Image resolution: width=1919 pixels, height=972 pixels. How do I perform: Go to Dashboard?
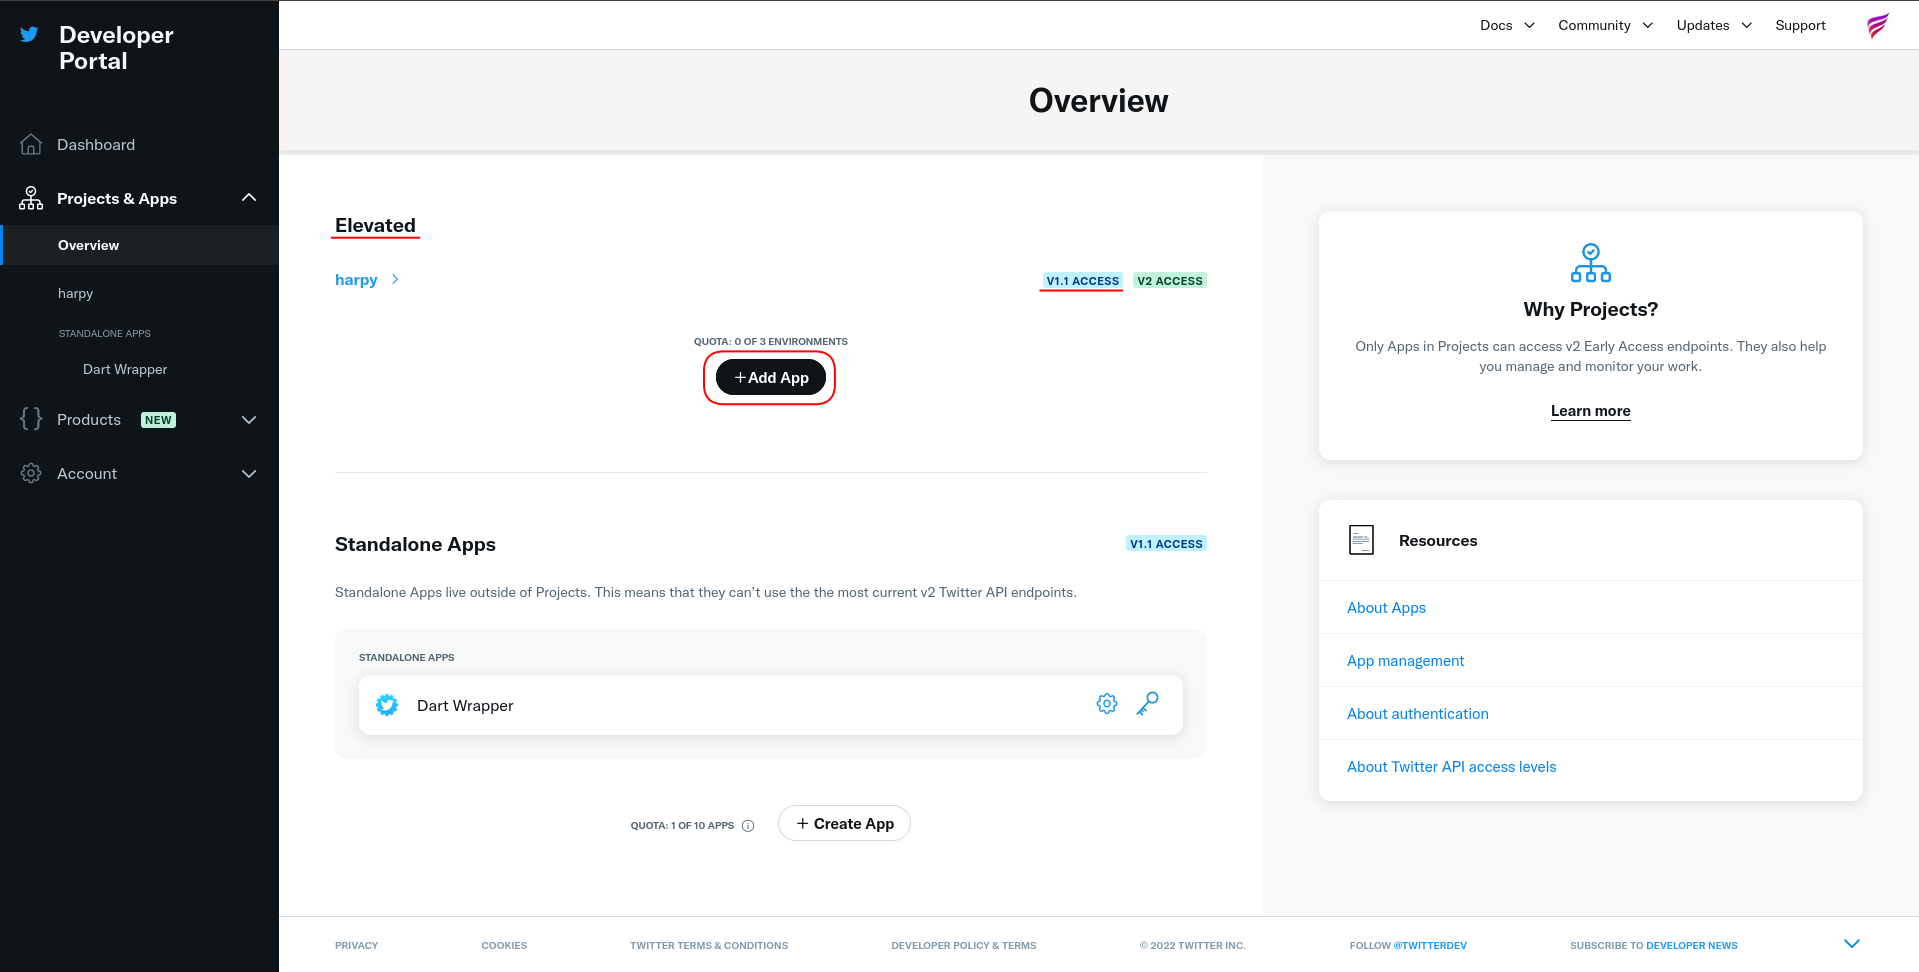tap(96, 145)
